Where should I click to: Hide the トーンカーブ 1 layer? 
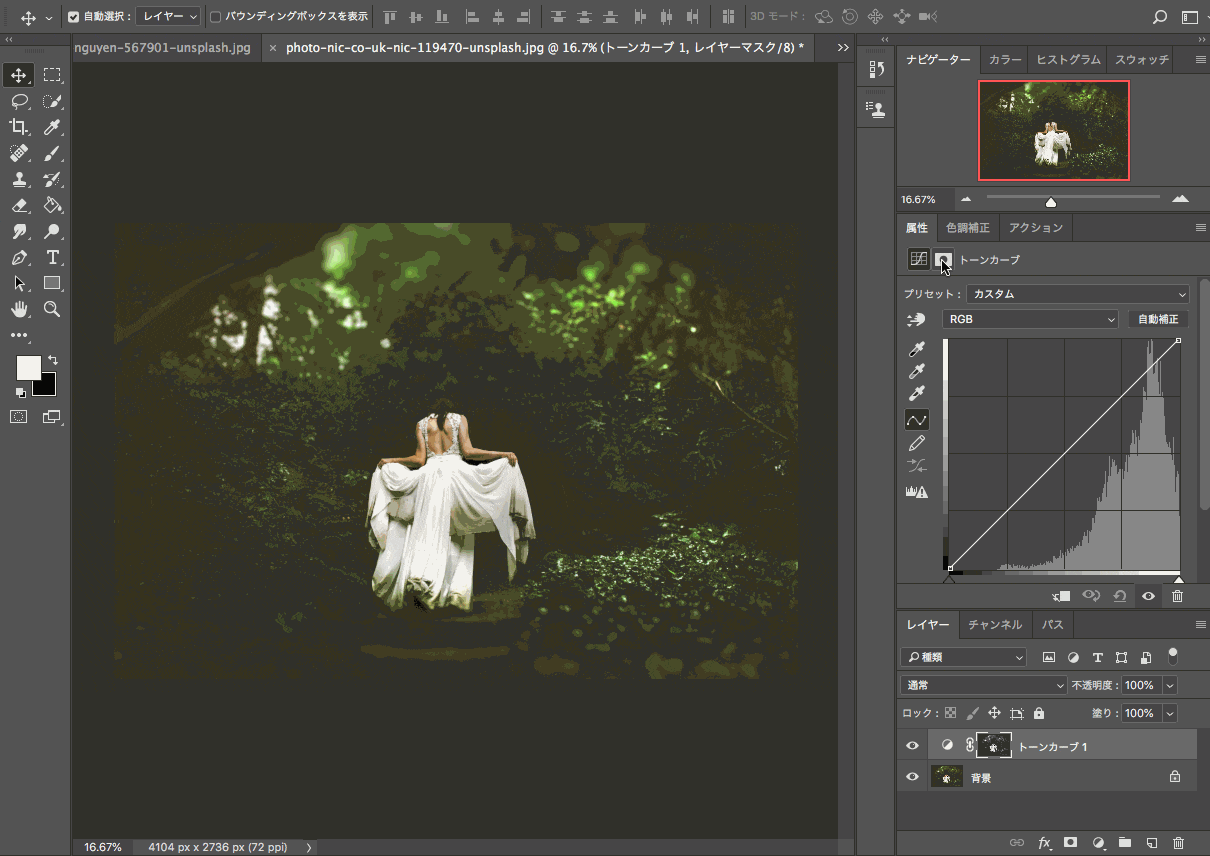click(x=912, y=746)
